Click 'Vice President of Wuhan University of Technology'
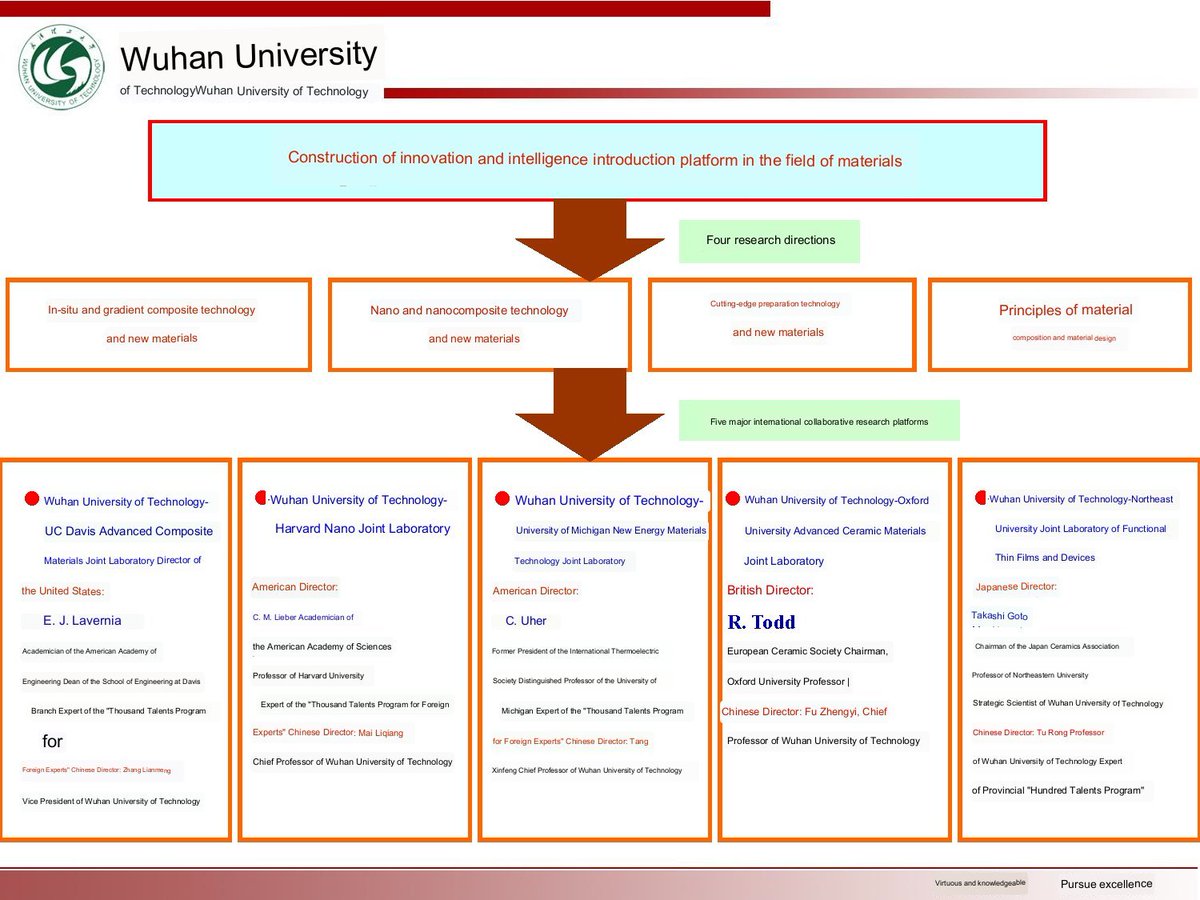Viewport: 1200px width, 900px height. 111,801
